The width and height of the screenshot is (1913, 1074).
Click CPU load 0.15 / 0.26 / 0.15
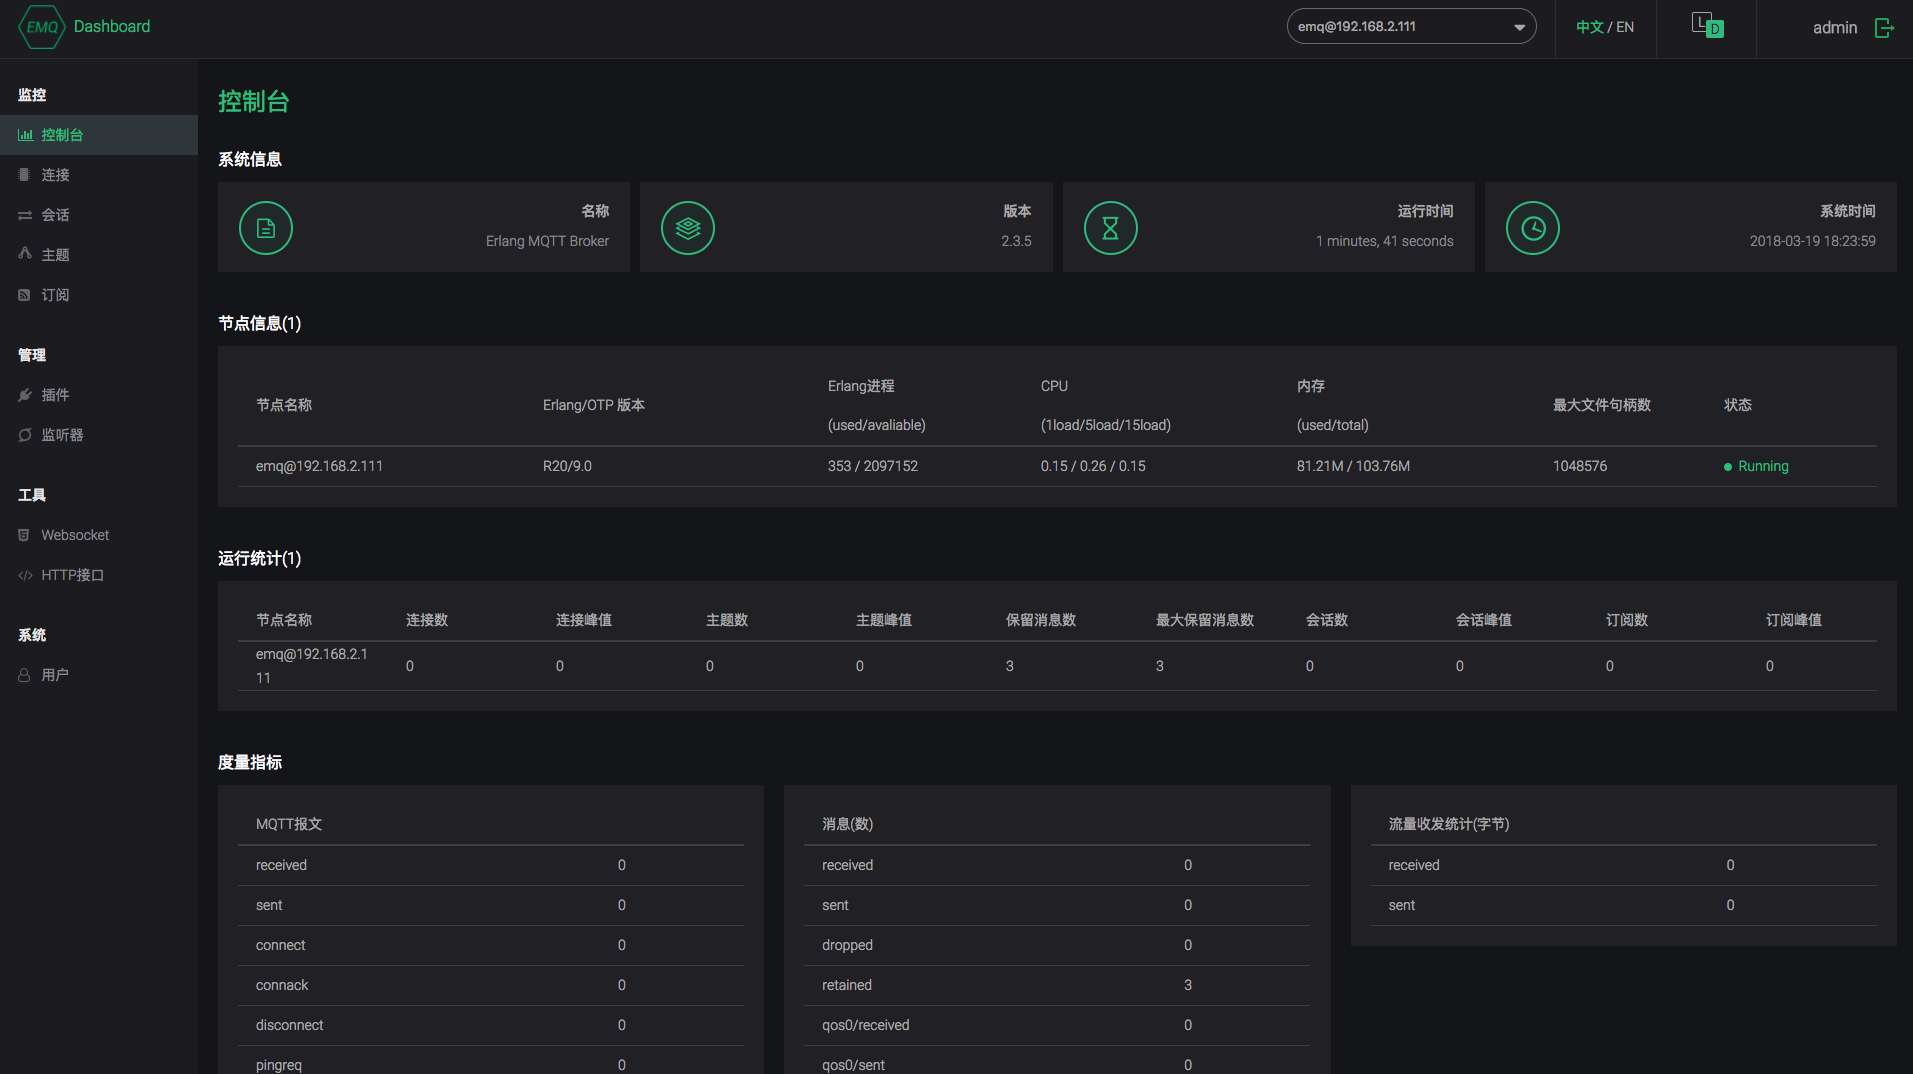point(1093,466)
